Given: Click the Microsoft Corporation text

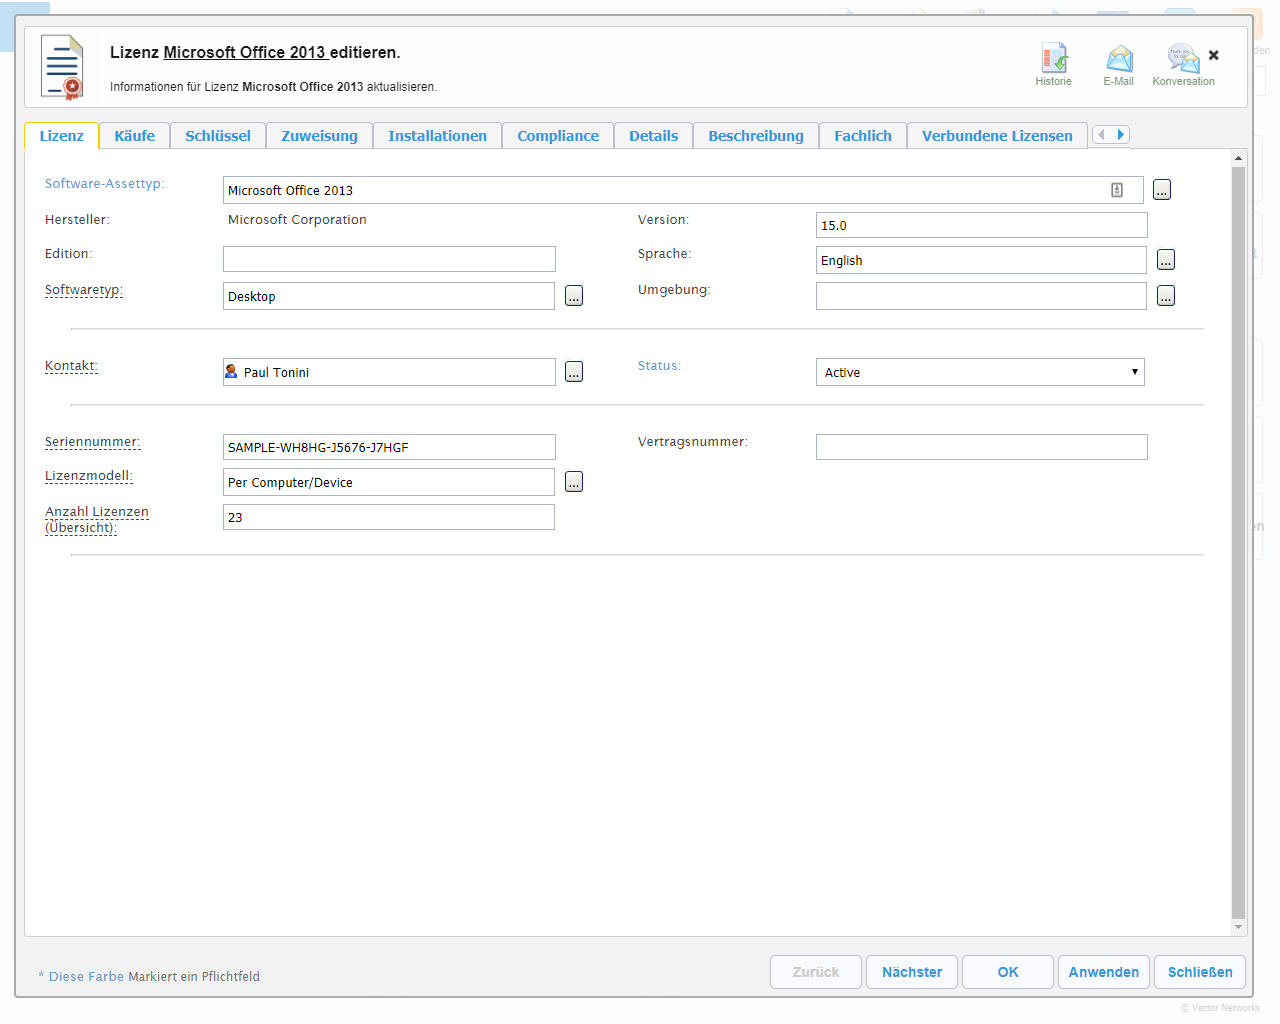Looking at the screenshot, I should 297,220.
